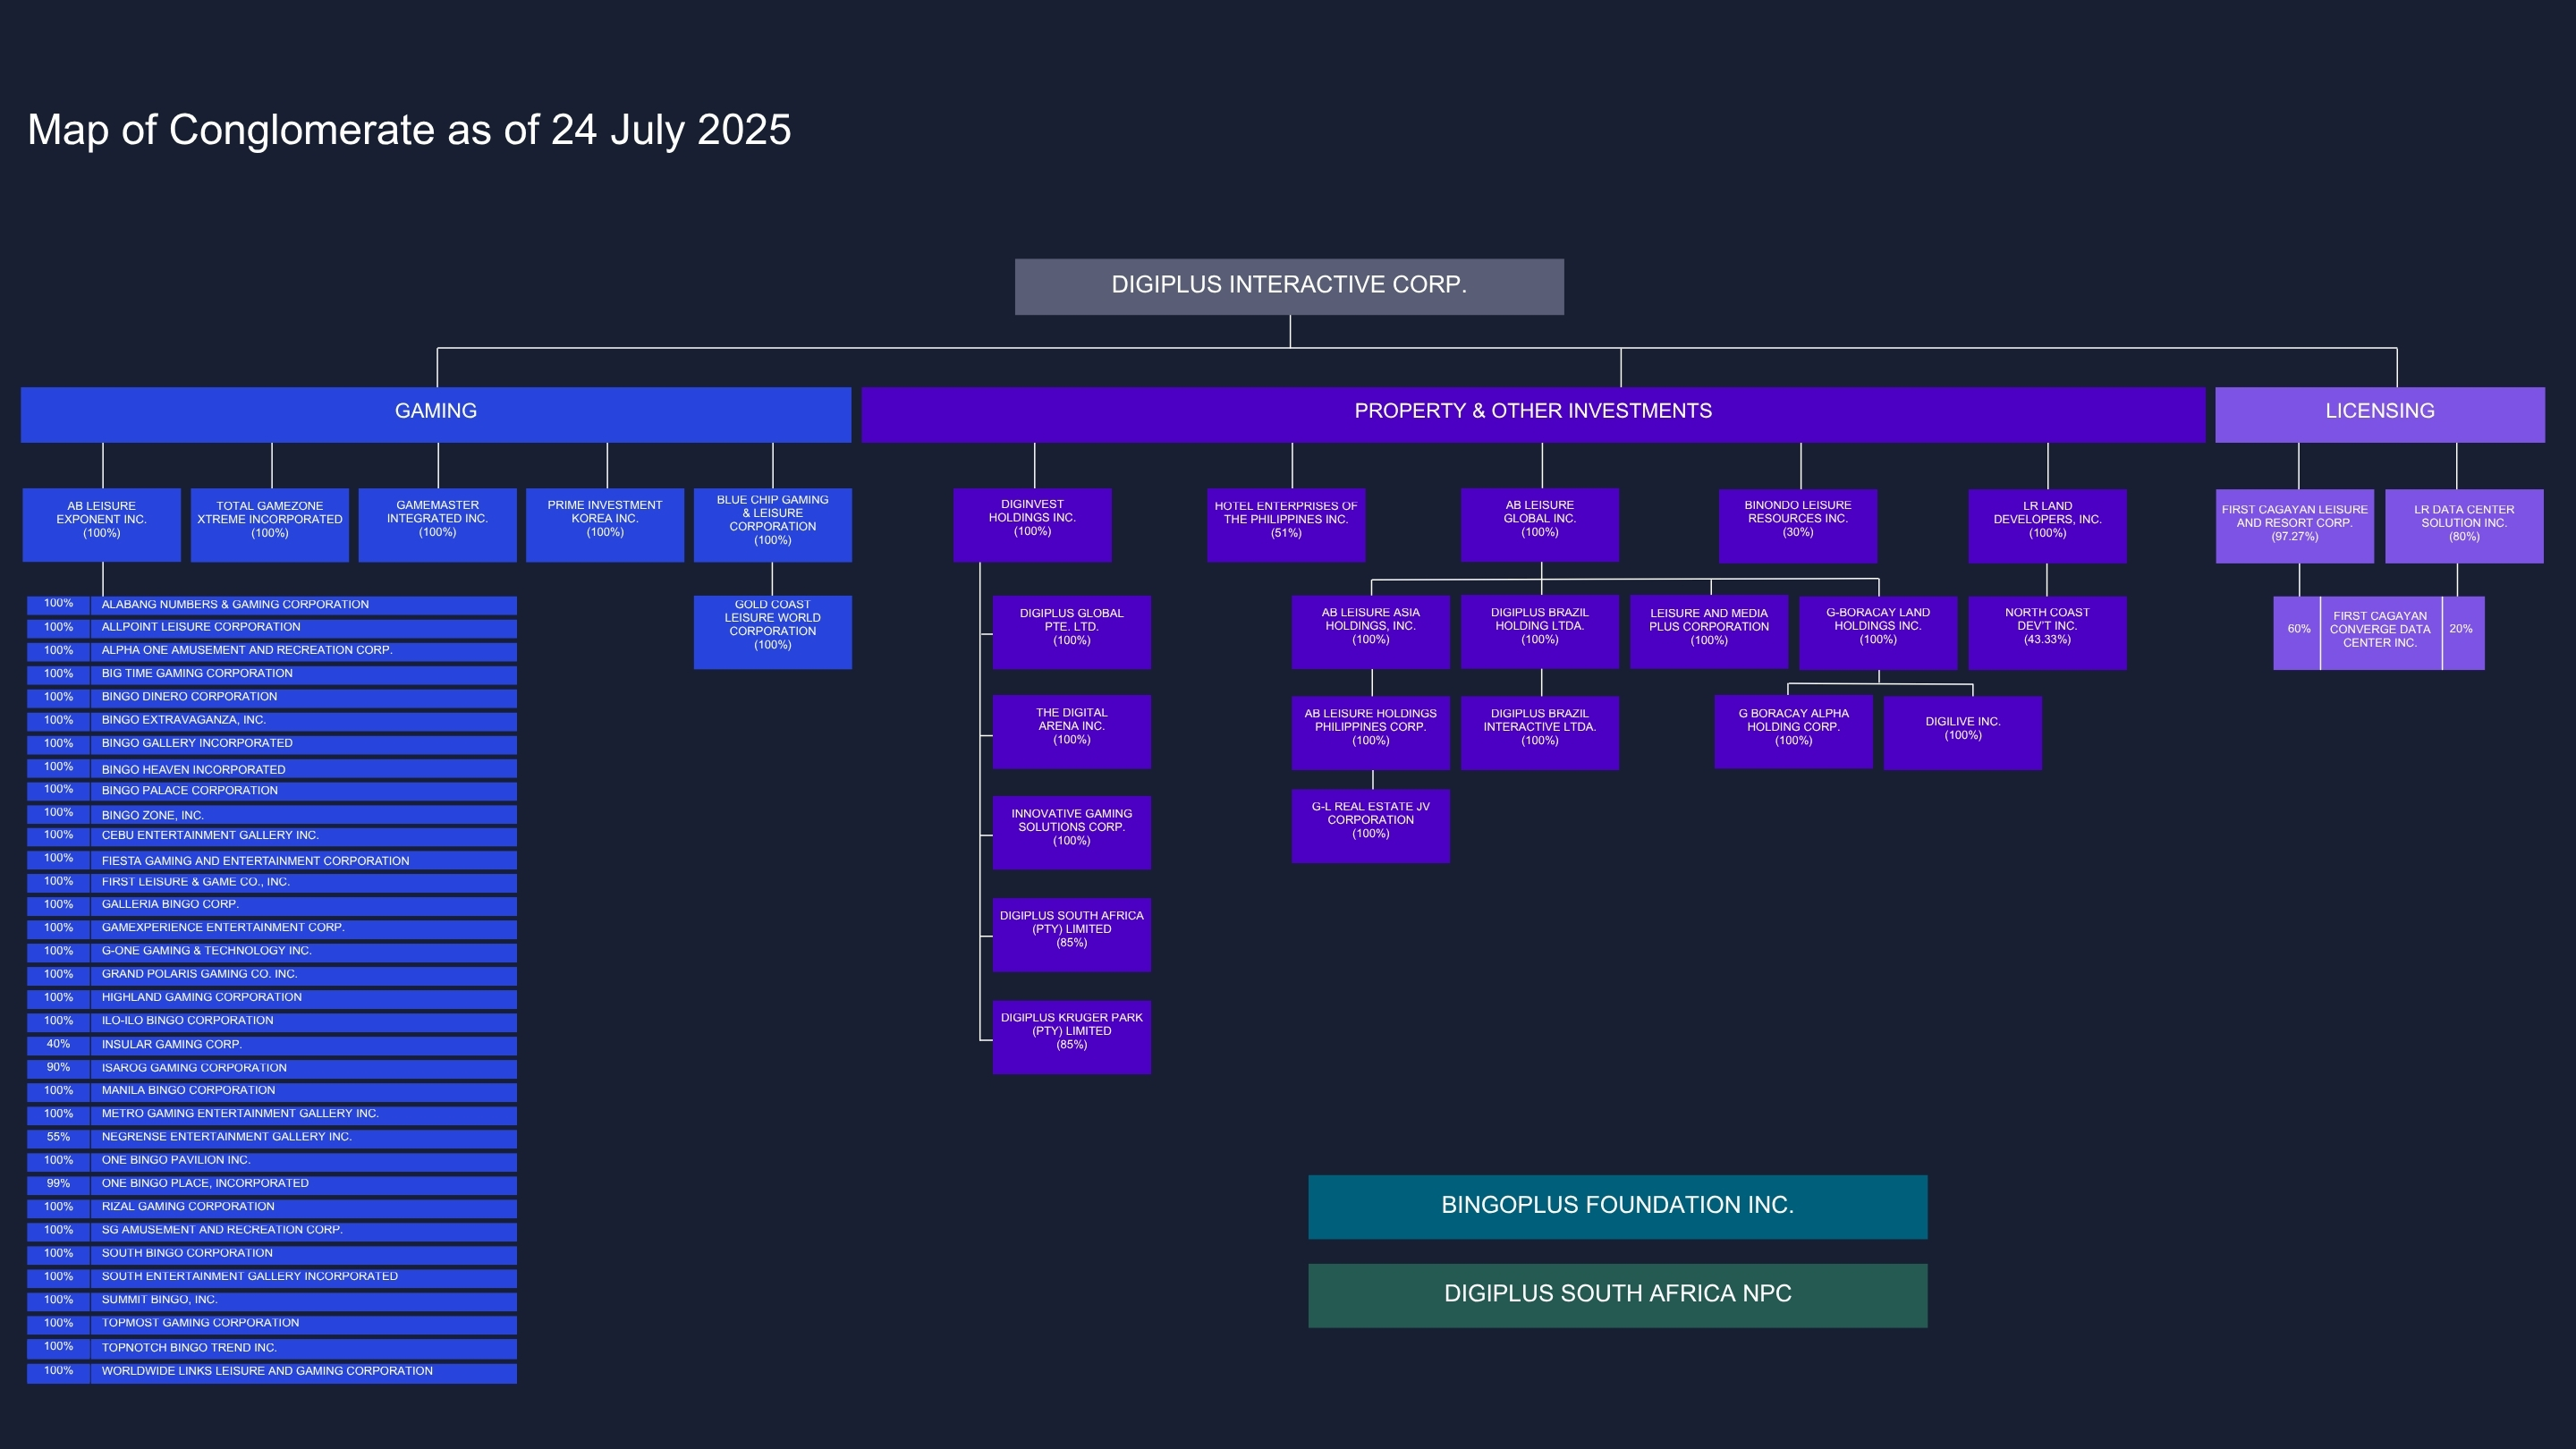
Task: Select FIRST CAGAYAN CONVERGE DATA CENTER INC.
Action: [2380, 633]
